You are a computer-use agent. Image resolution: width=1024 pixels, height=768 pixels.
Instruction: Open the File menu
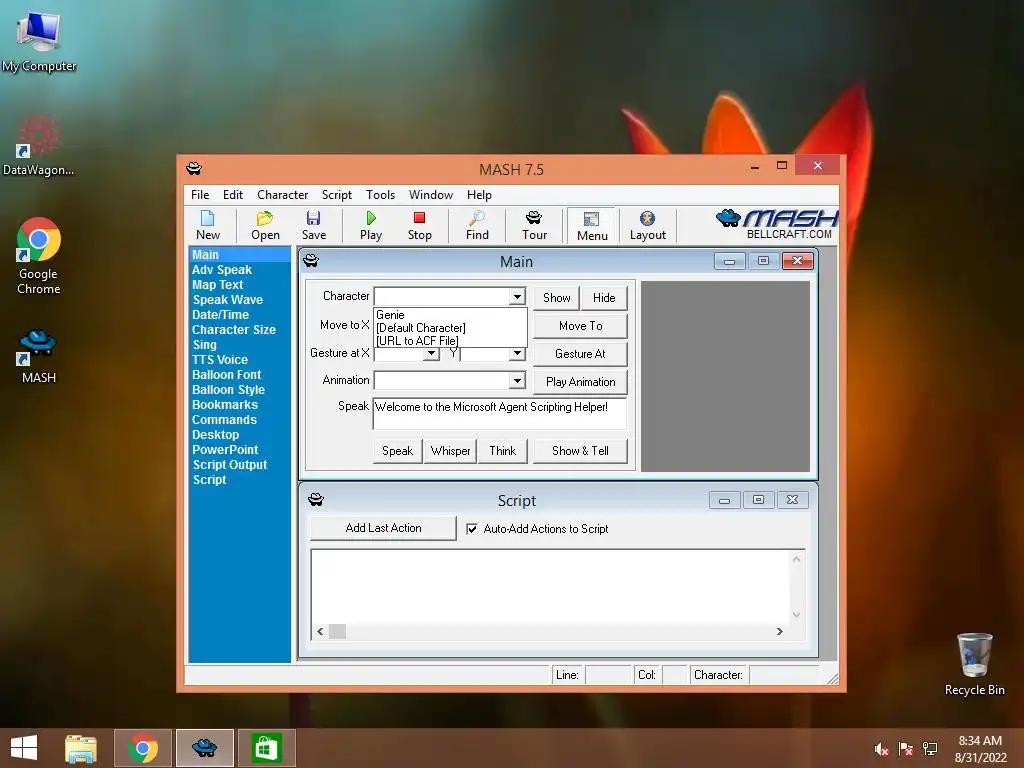click(200, 195)
